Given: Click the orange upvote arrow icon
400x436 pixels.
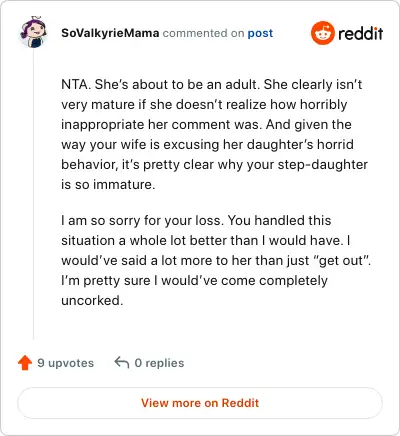Looking at the screenshot, I should click(25, 363).
